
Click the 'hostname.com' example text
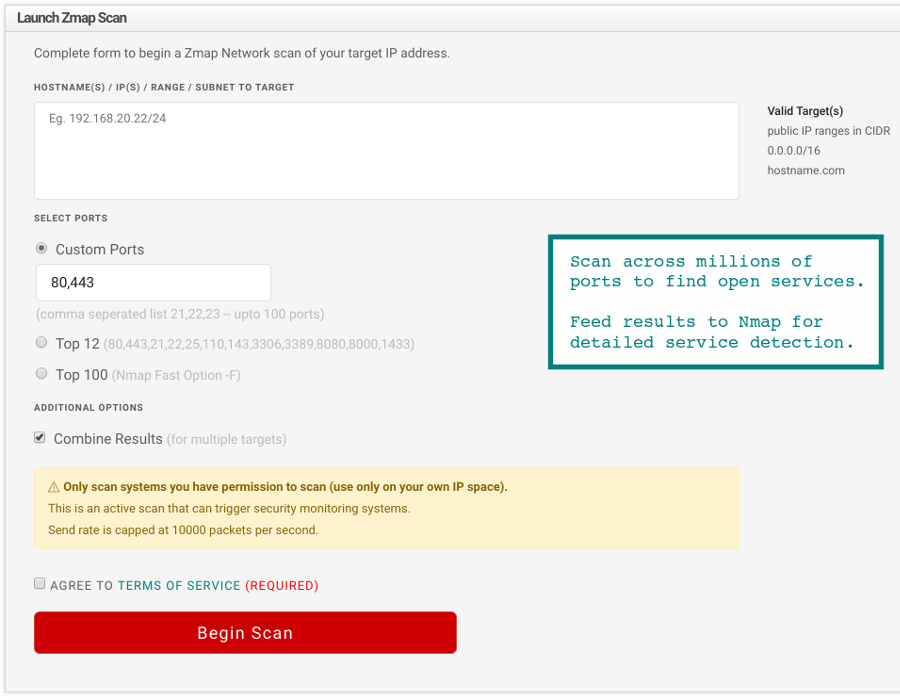(x=806, y=170)
